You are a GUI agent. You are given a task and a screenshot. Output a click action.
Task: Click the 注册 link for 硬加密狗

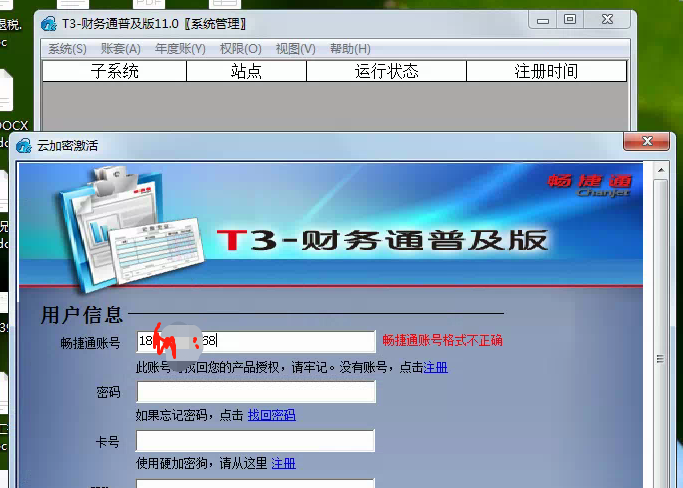(283, 463)
